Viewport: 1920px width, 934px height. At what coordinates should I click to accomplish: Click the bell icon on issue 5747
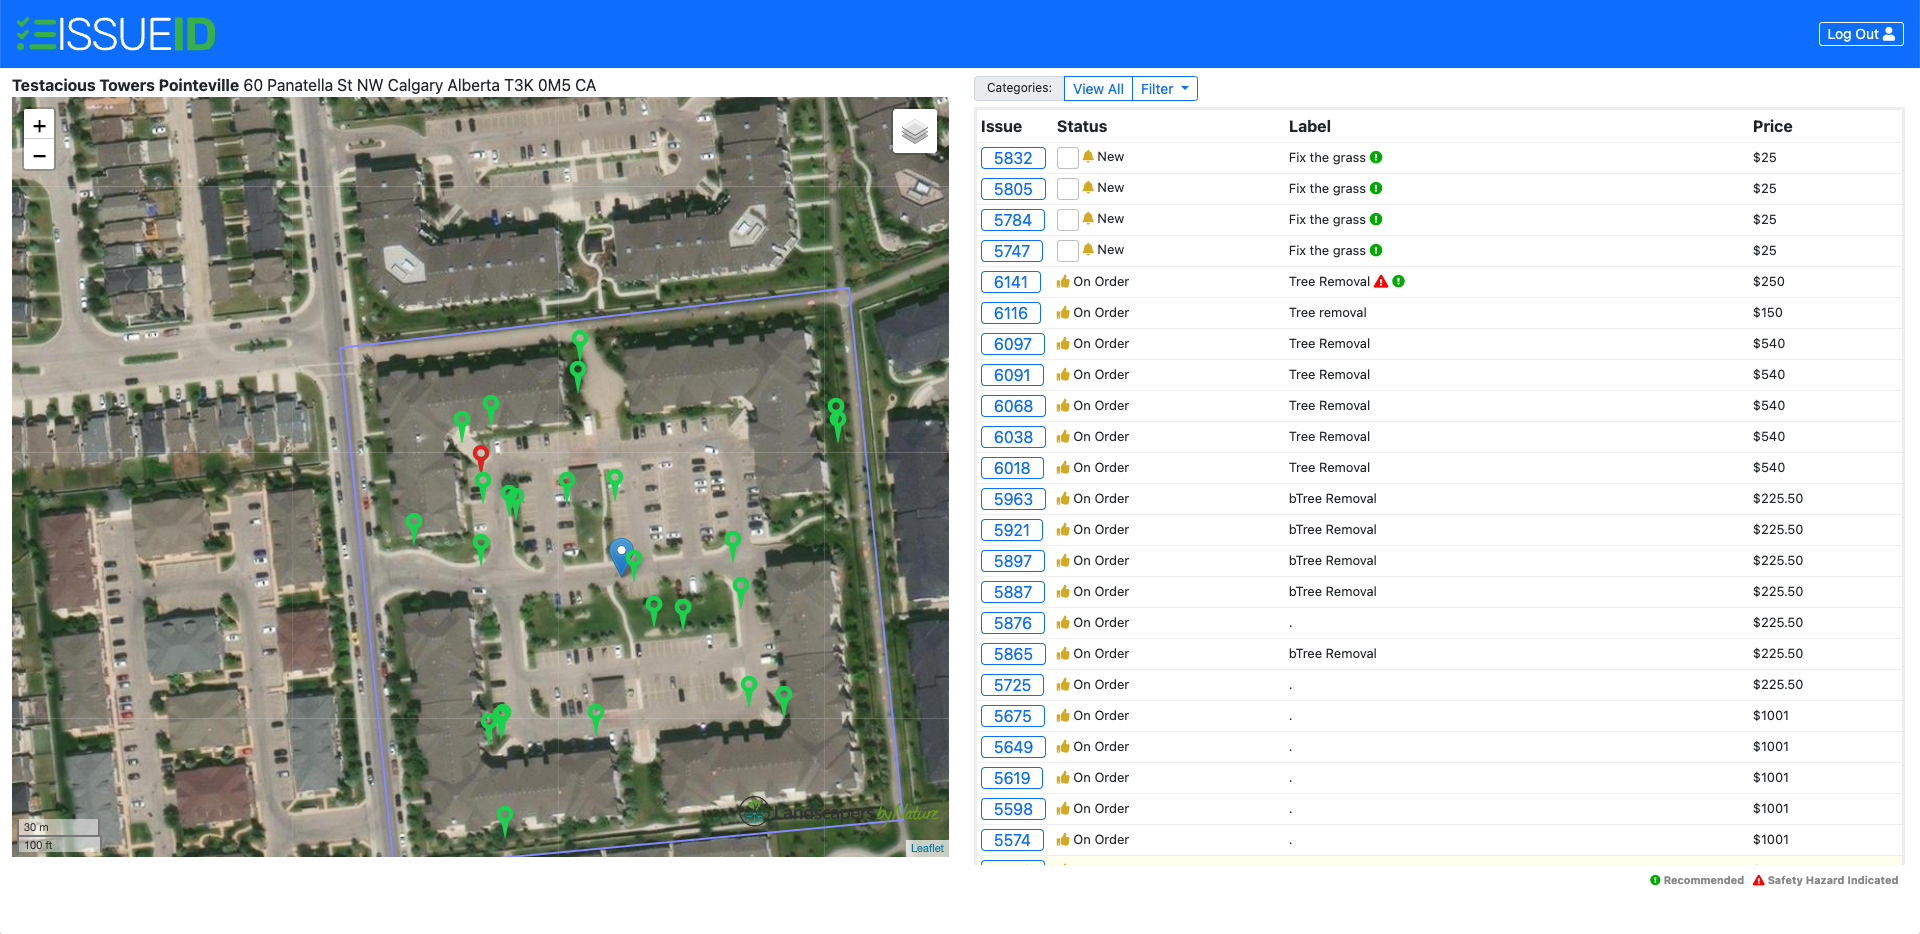pos(1088,250)
